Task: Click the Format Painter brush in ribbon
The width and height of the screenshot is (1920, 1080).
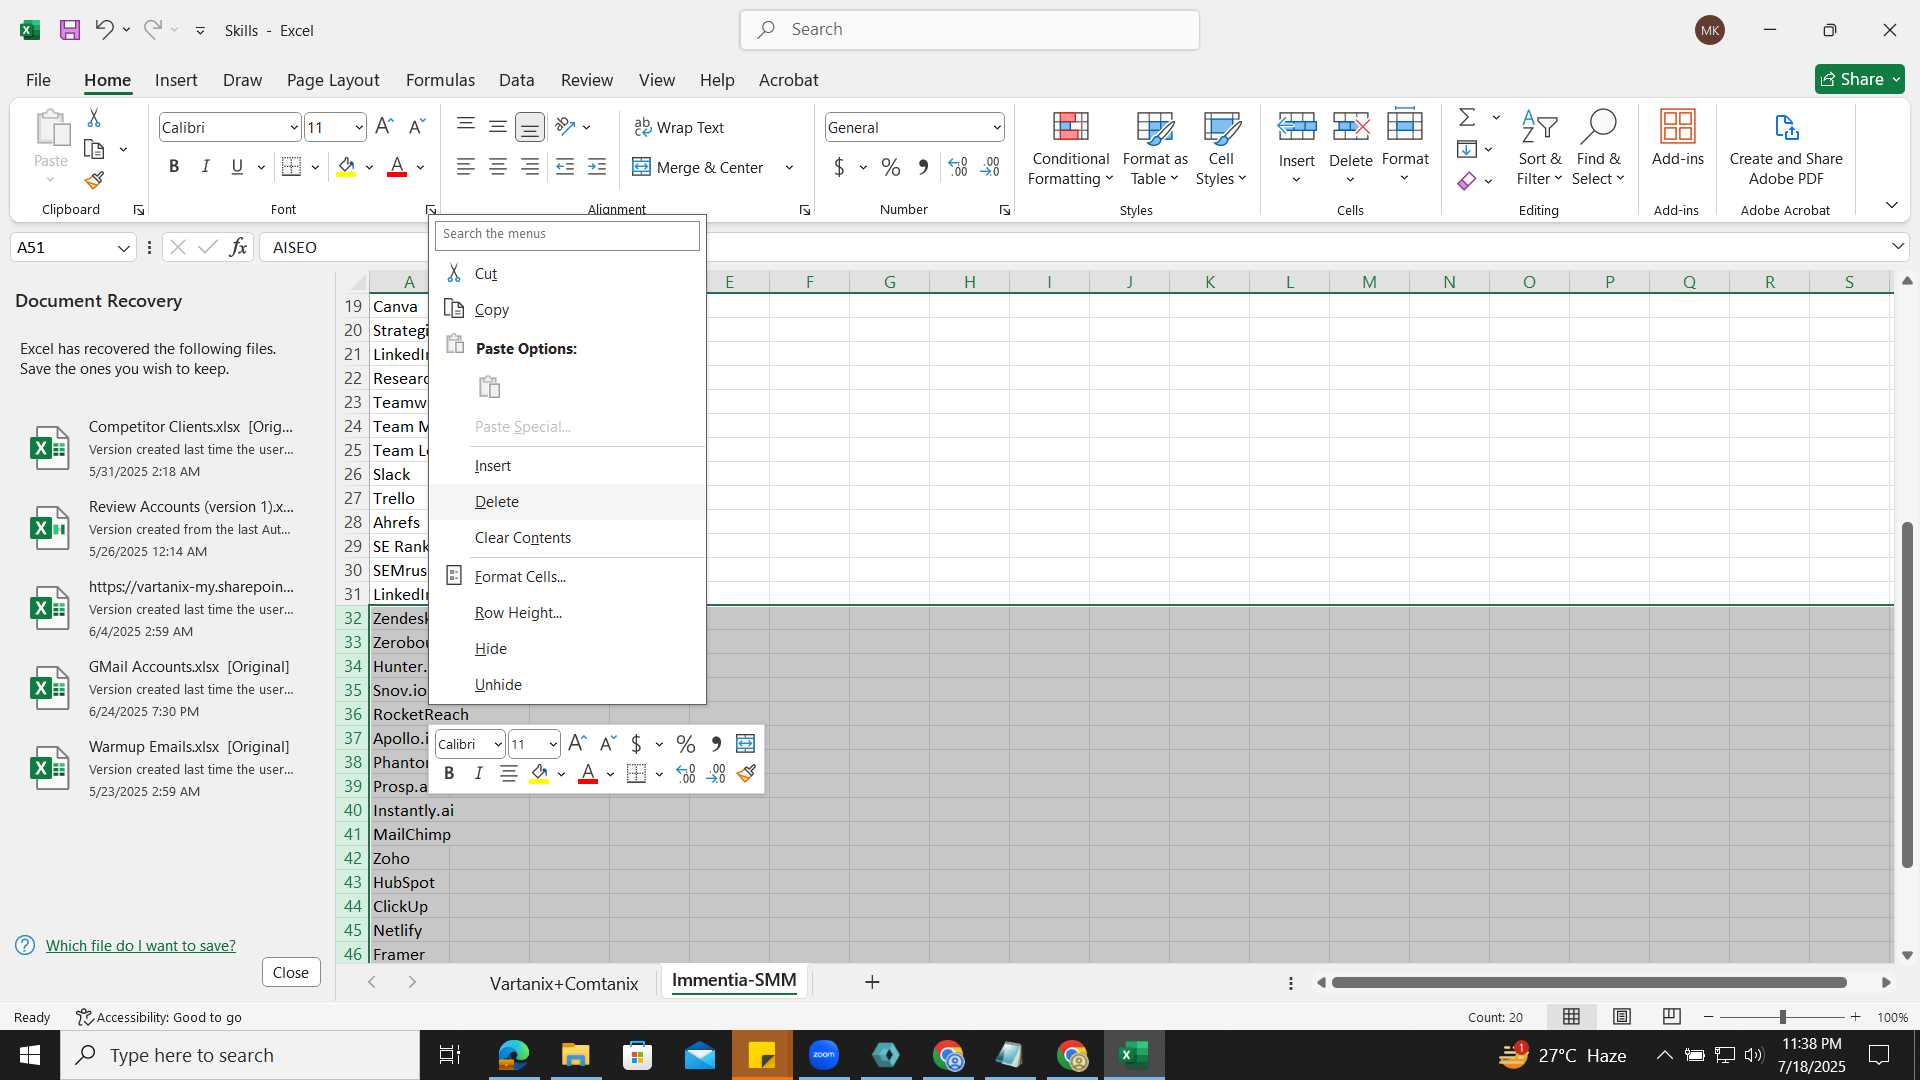Action: pos(94,180)
